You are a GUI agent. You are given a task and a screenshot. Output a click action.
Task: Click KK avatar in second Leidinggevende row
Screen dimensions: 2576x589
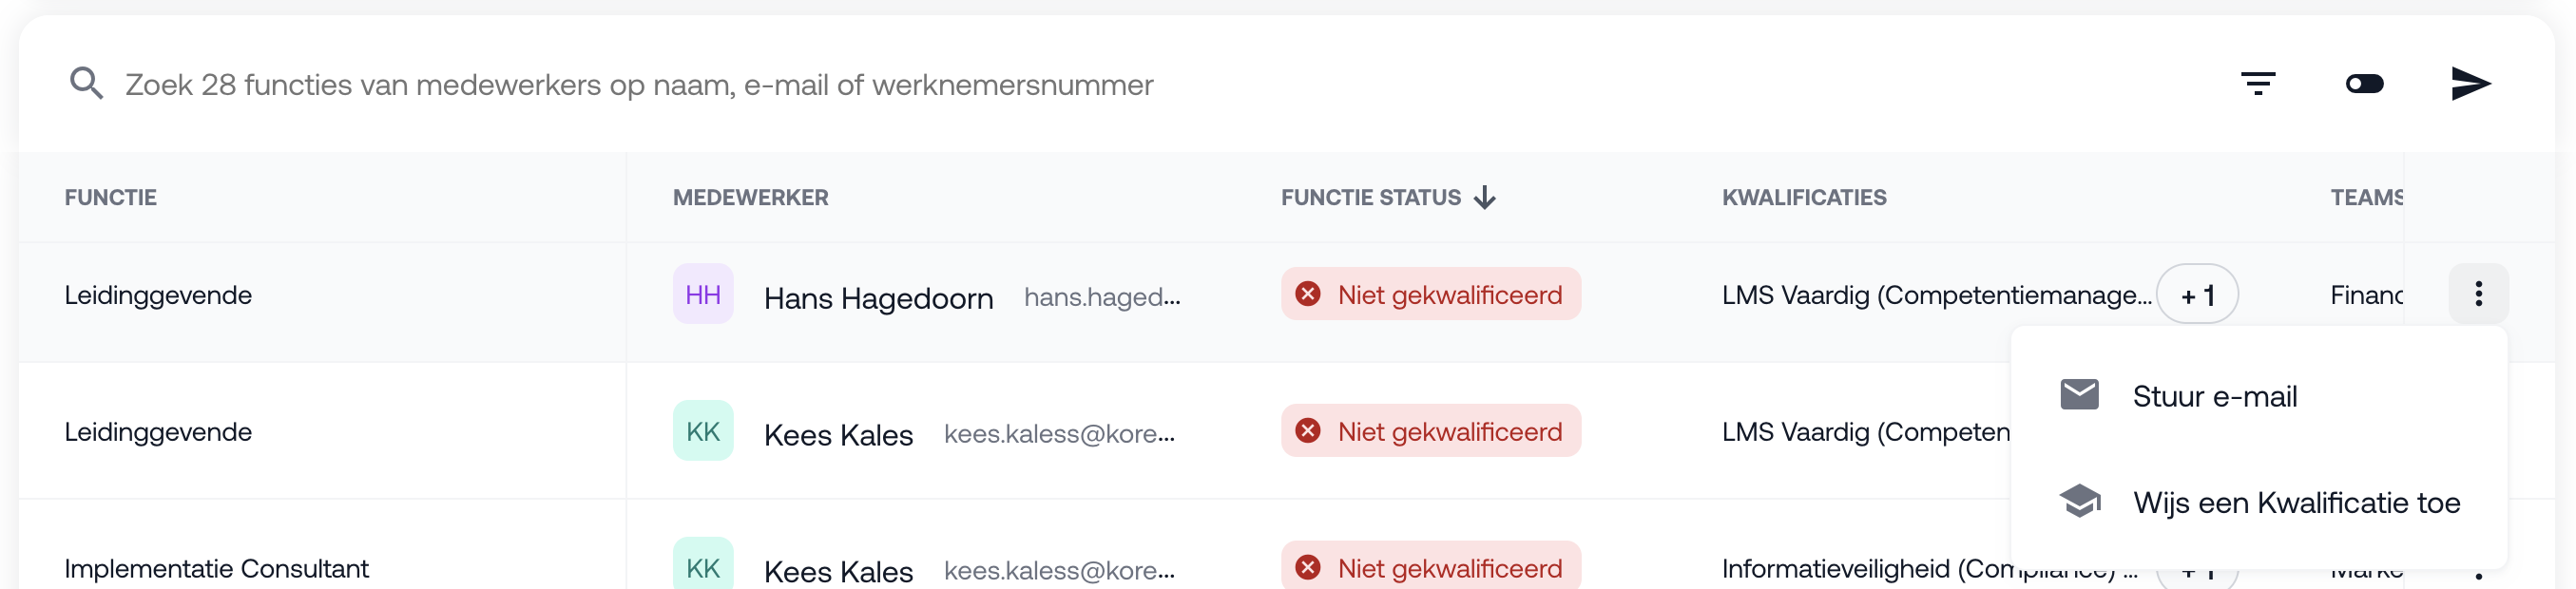[x=703, y=431]
